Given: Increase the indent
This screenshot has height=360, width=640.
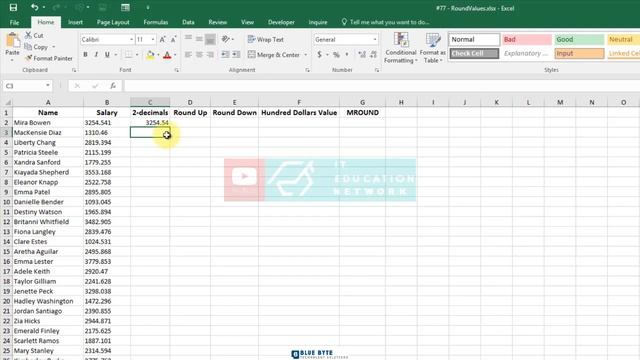Looking at the screenshot, I should pyautogui.click(x=236, y=55).
